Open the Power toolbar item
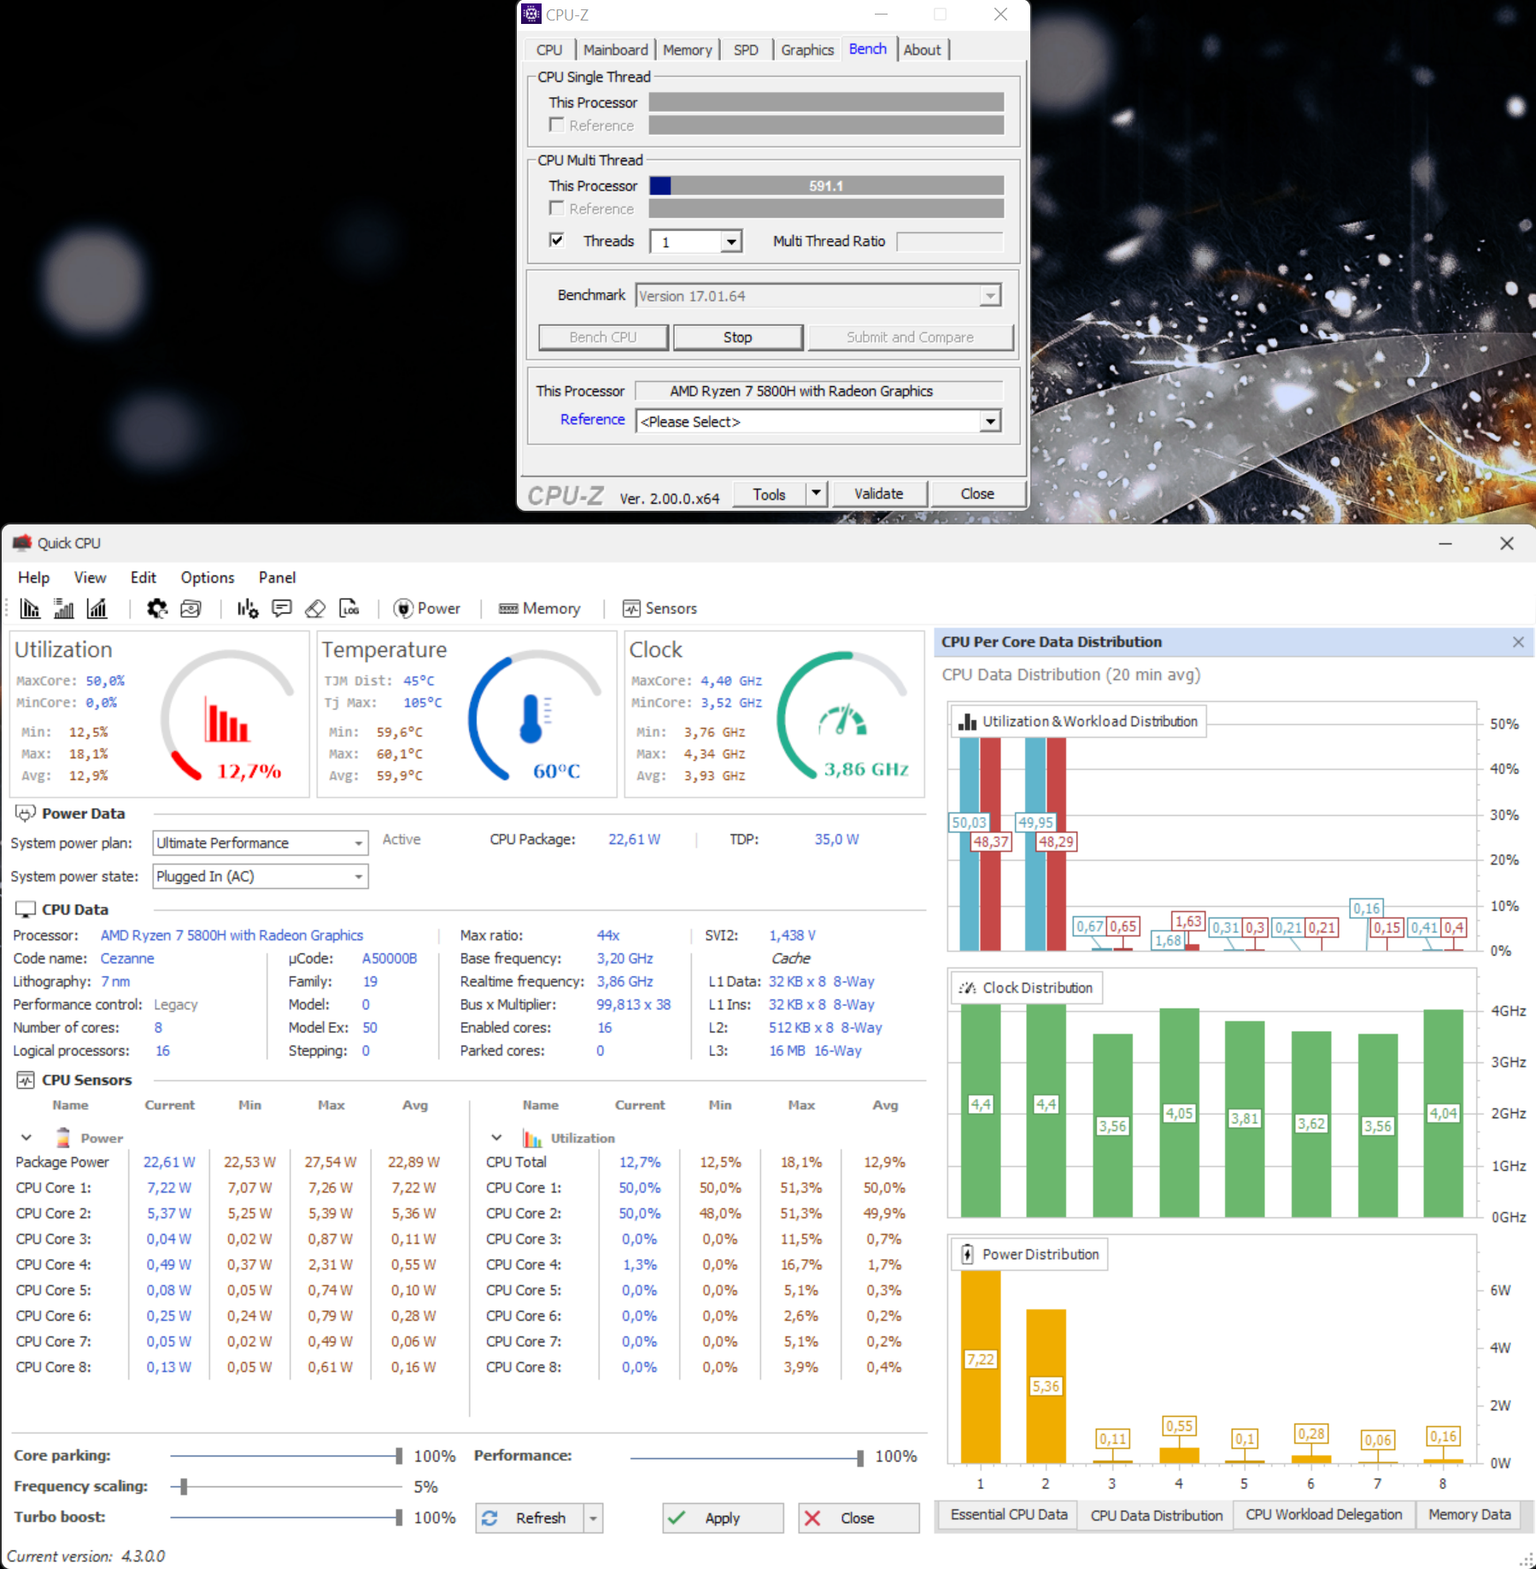This screenshot has height=1569, width=1536. pos(427,608)
